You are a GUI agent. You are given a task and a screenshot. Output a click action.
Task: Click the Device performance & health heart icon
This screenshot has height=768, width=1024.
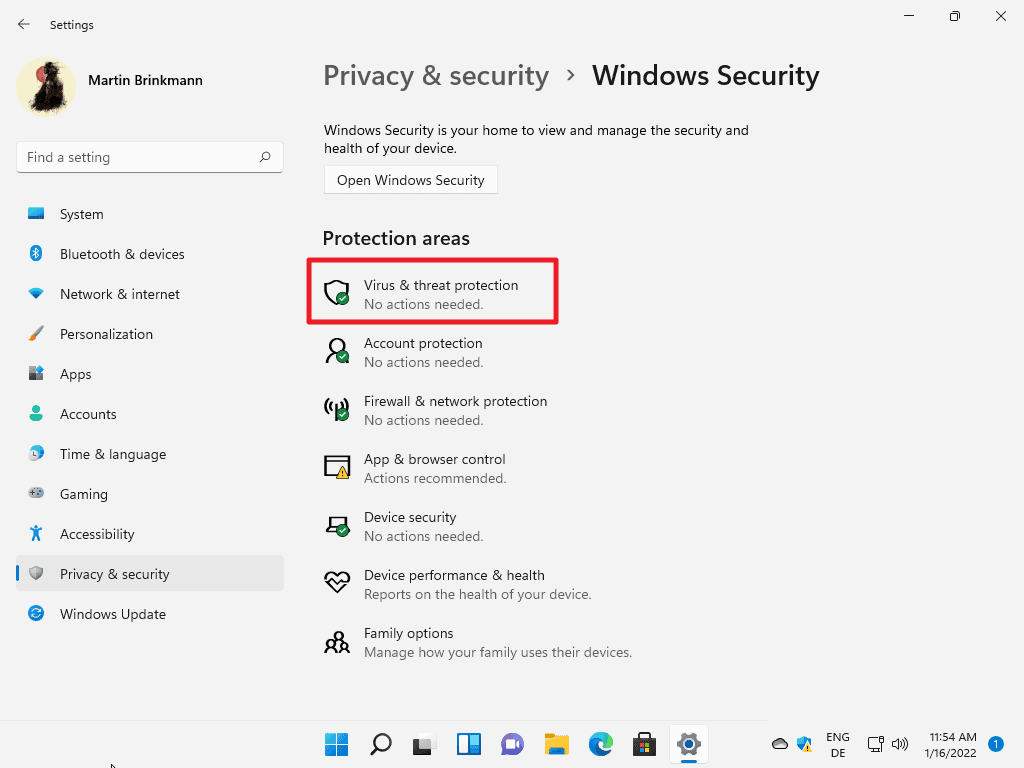[x=336, y=582]
